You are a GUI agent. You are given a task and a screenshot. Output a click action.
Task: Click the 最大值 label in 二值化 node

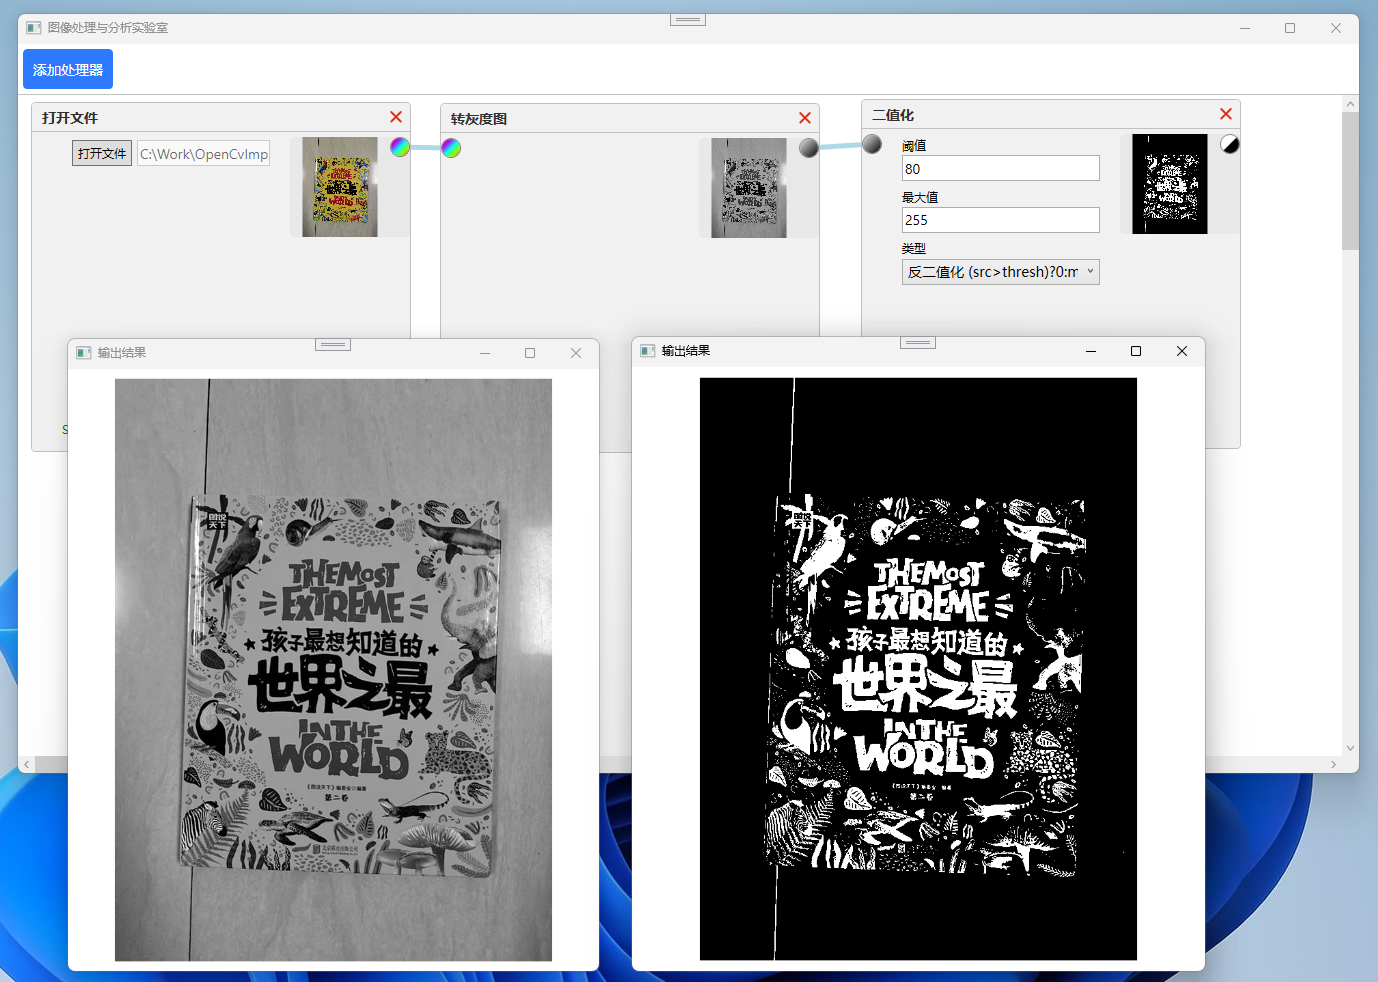920,197
